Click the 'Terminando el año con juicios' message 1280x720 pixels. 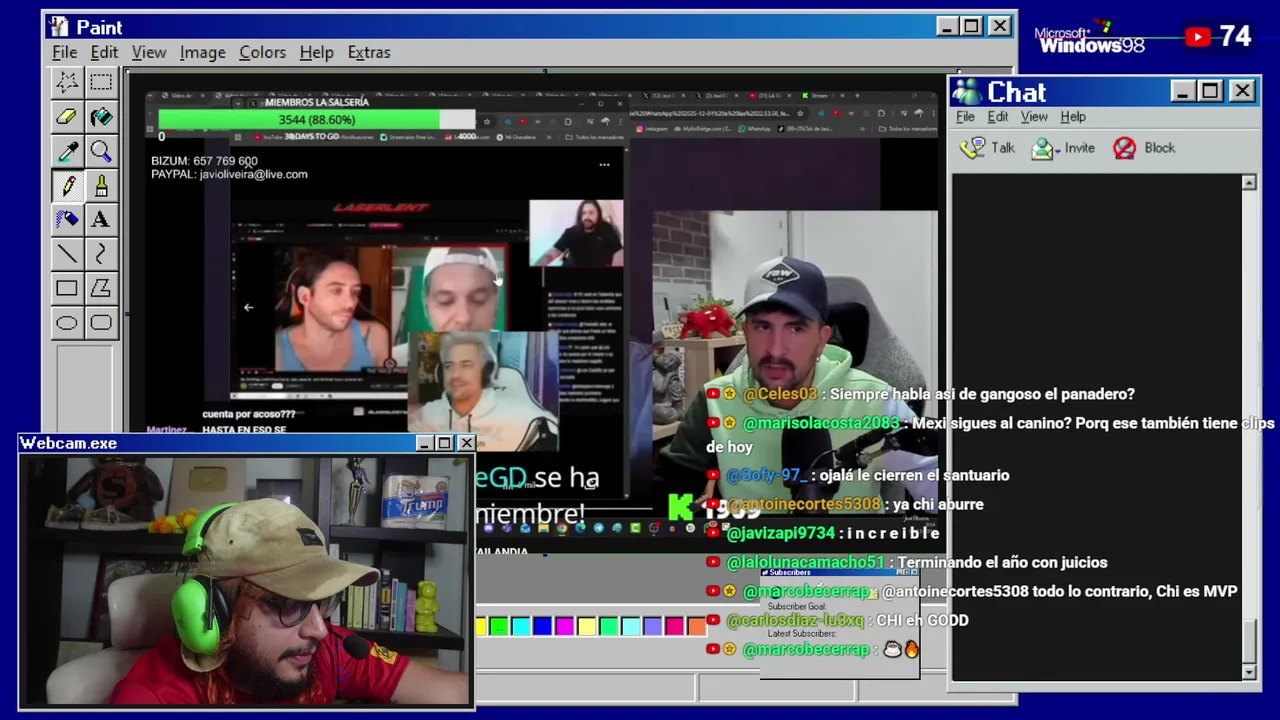[1004, 562]
